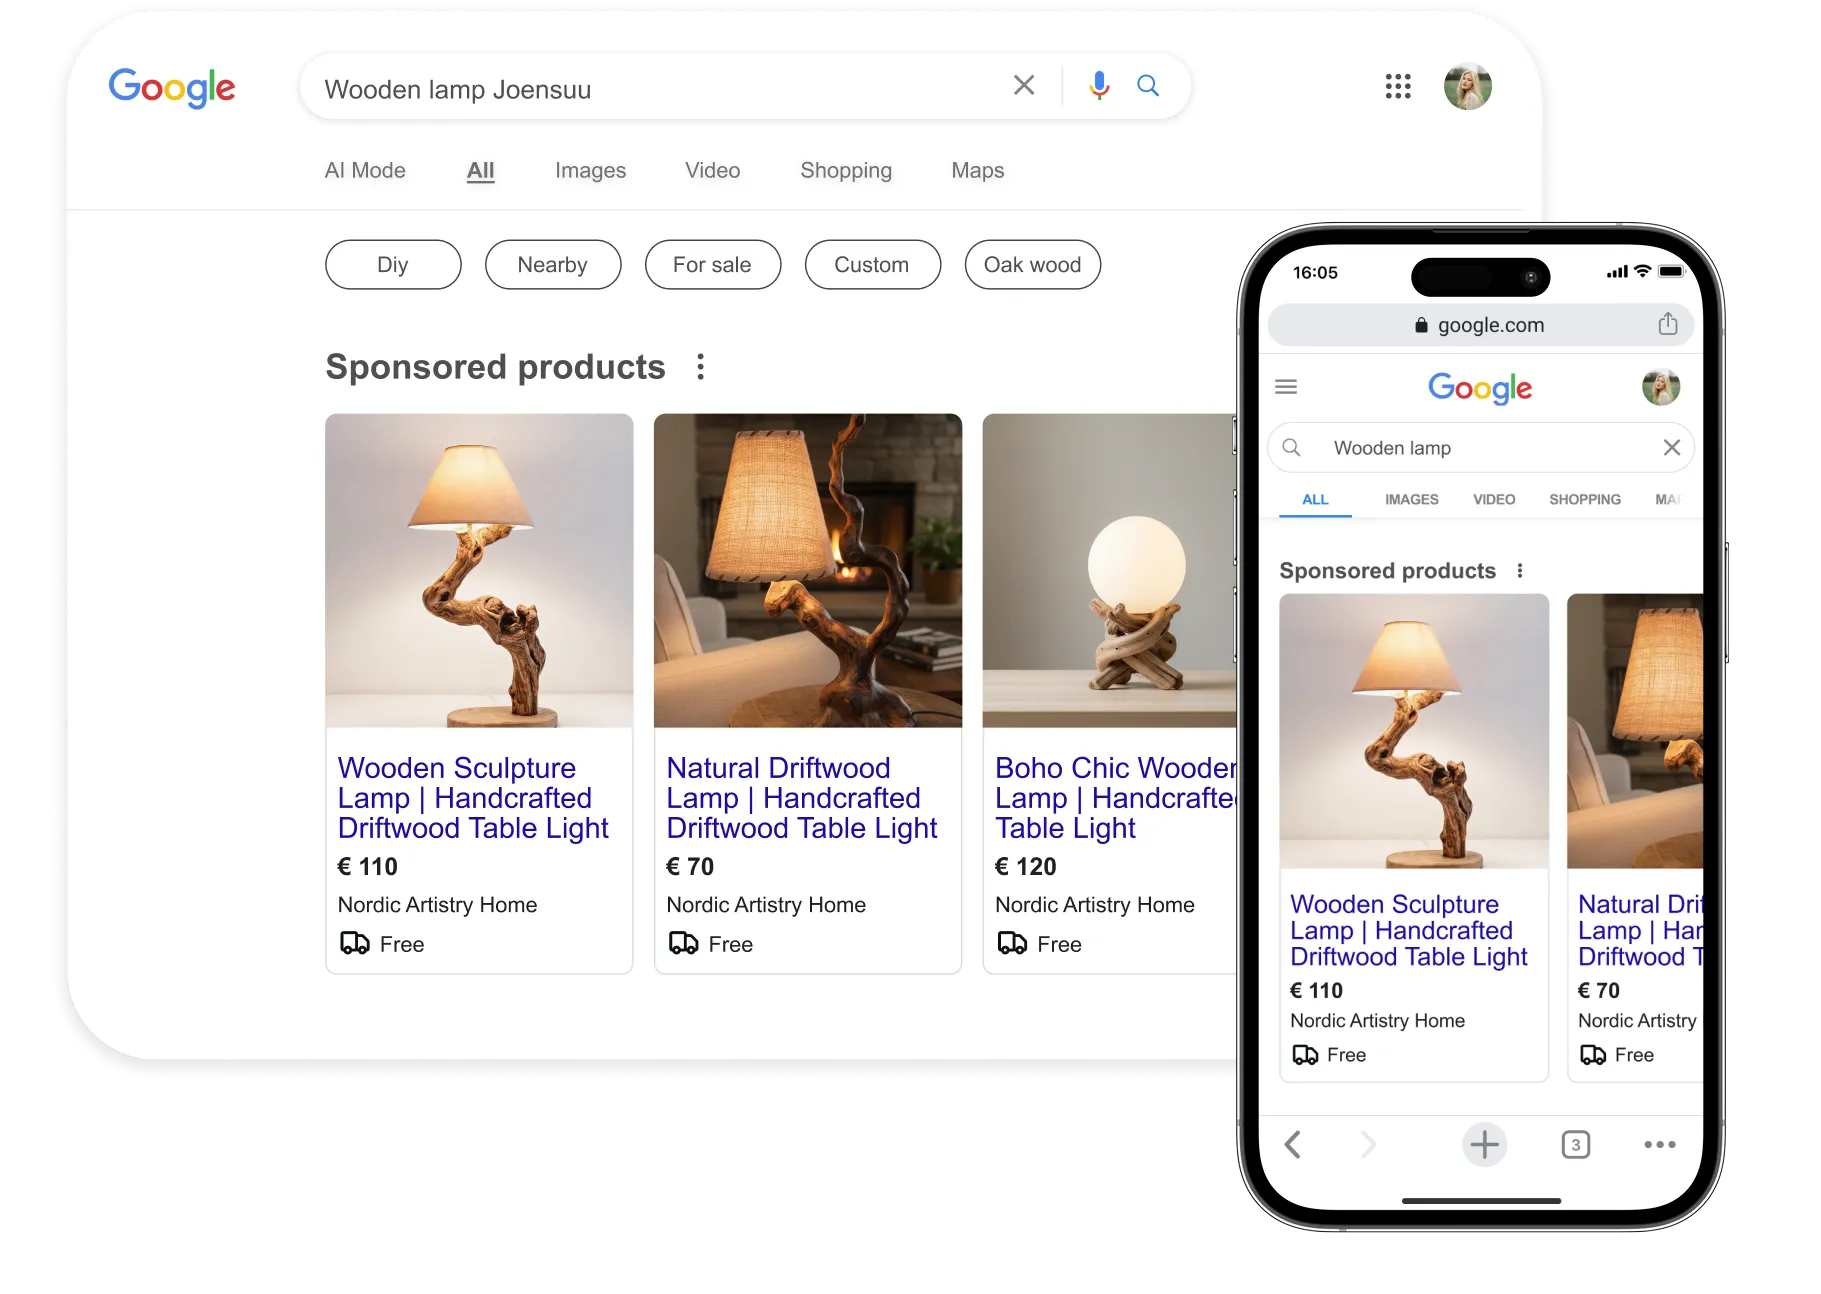Clear the phone search field with X
Image resolution: width=1821 pixels, height=1294 pixels.
[1671, 448]
